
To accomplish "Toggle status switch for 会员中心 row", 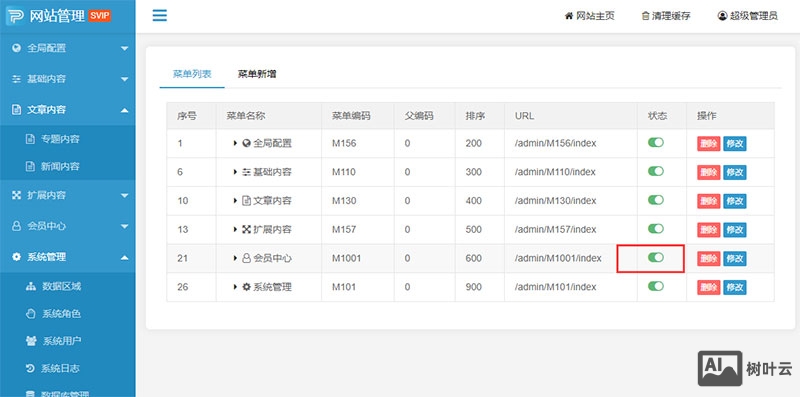I will pos(656,257).
